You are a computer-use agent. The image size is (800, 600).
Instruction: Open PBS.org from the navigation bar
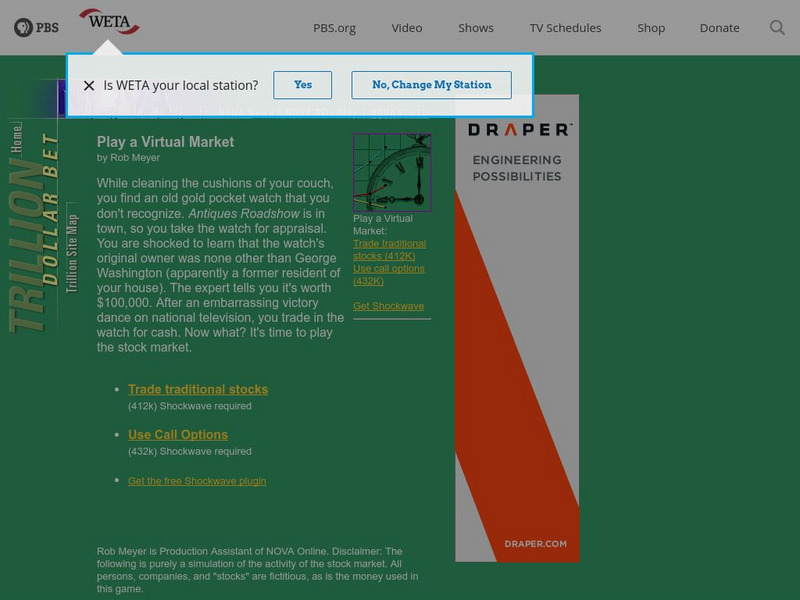point(333,28)
